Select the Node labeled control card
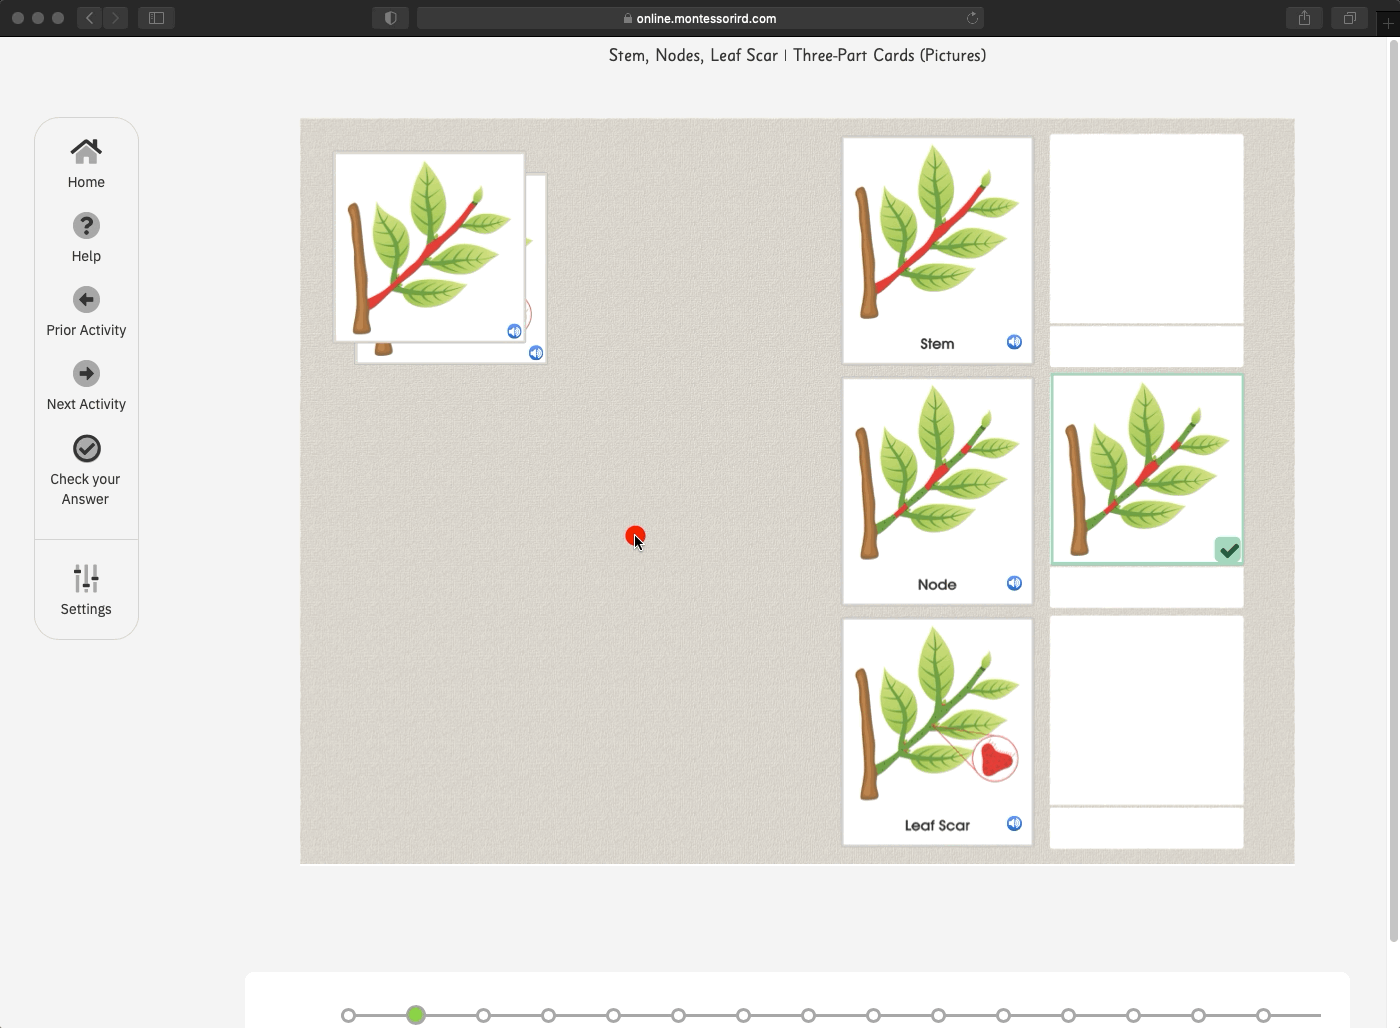The image size is (1400, 1028). click(x=937, y=491)
